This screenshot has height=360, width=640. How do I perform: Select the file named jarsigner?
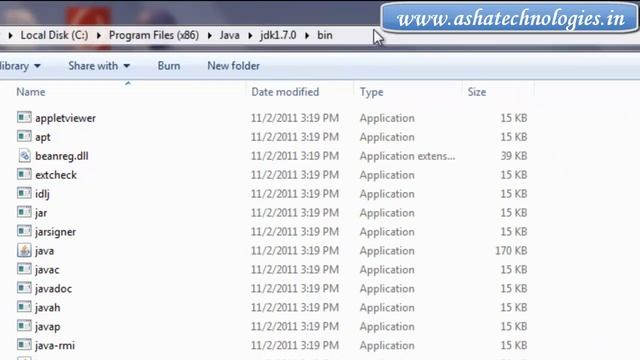click(56, 232)
